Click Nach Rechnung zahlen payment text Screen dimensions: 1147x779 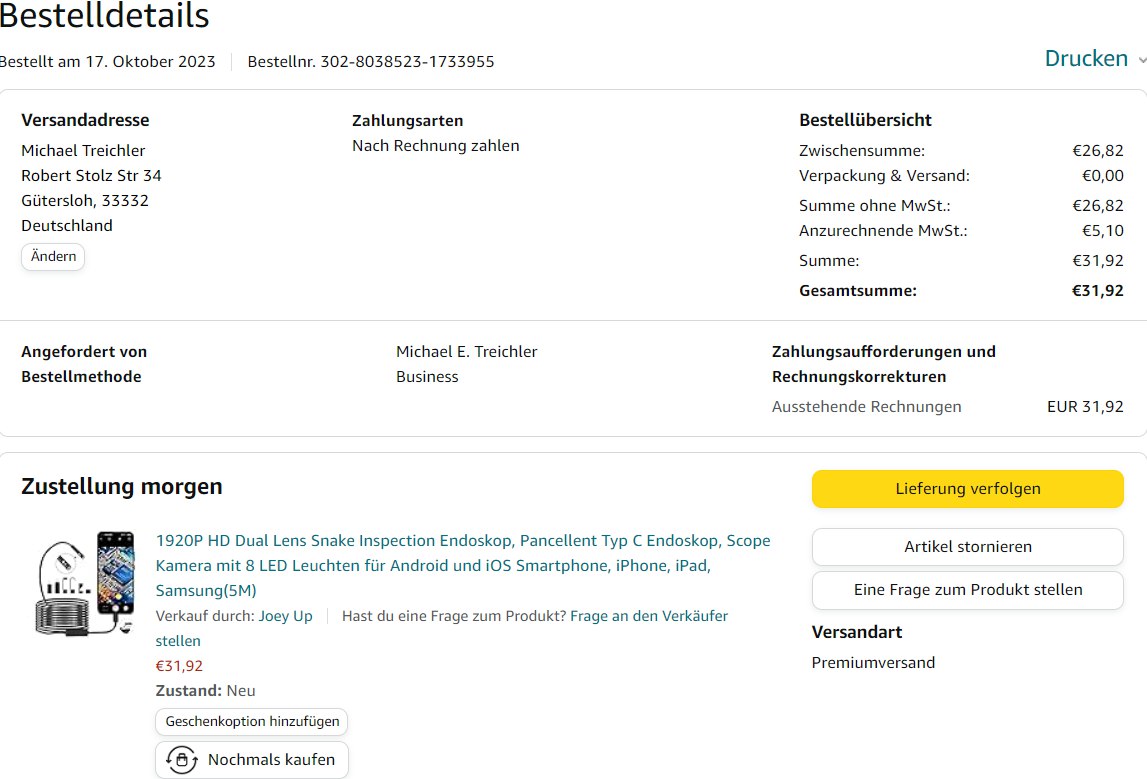(x=435, y=146)
